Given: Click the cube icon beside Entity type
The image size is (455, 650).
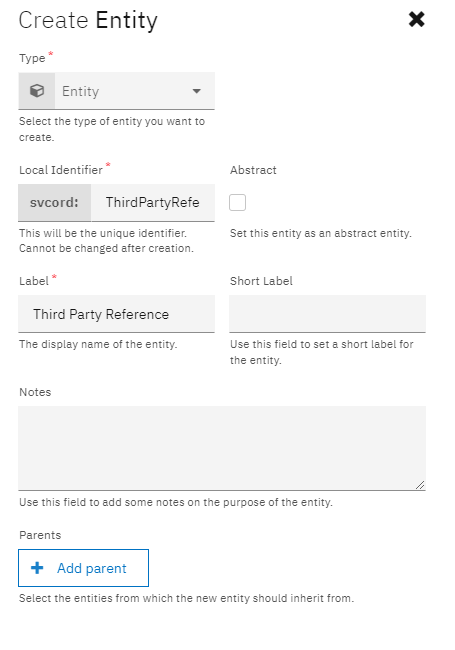Looking at the screenshot, I should pyautogui.click(x=37, y=91).
